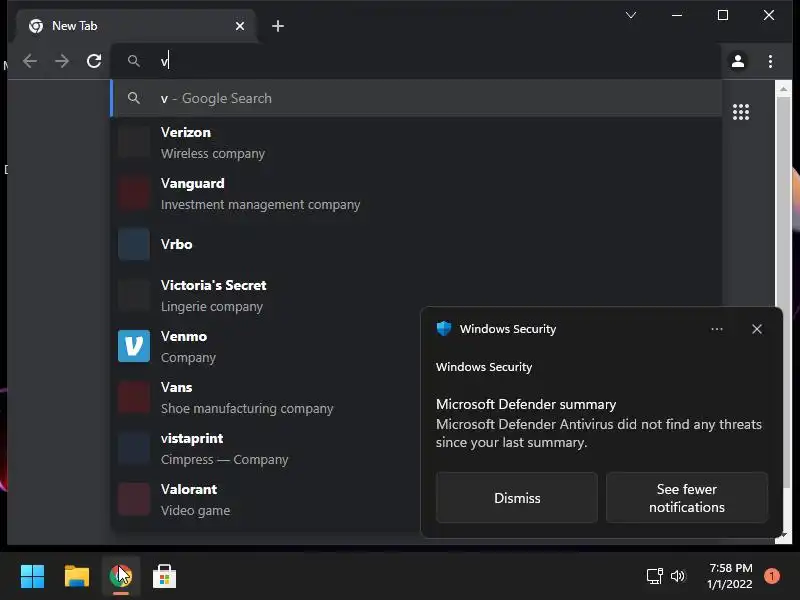800x600 pixels.
Task: Click the Chrome icon in the taskbar
Action: tap(120, 576)
